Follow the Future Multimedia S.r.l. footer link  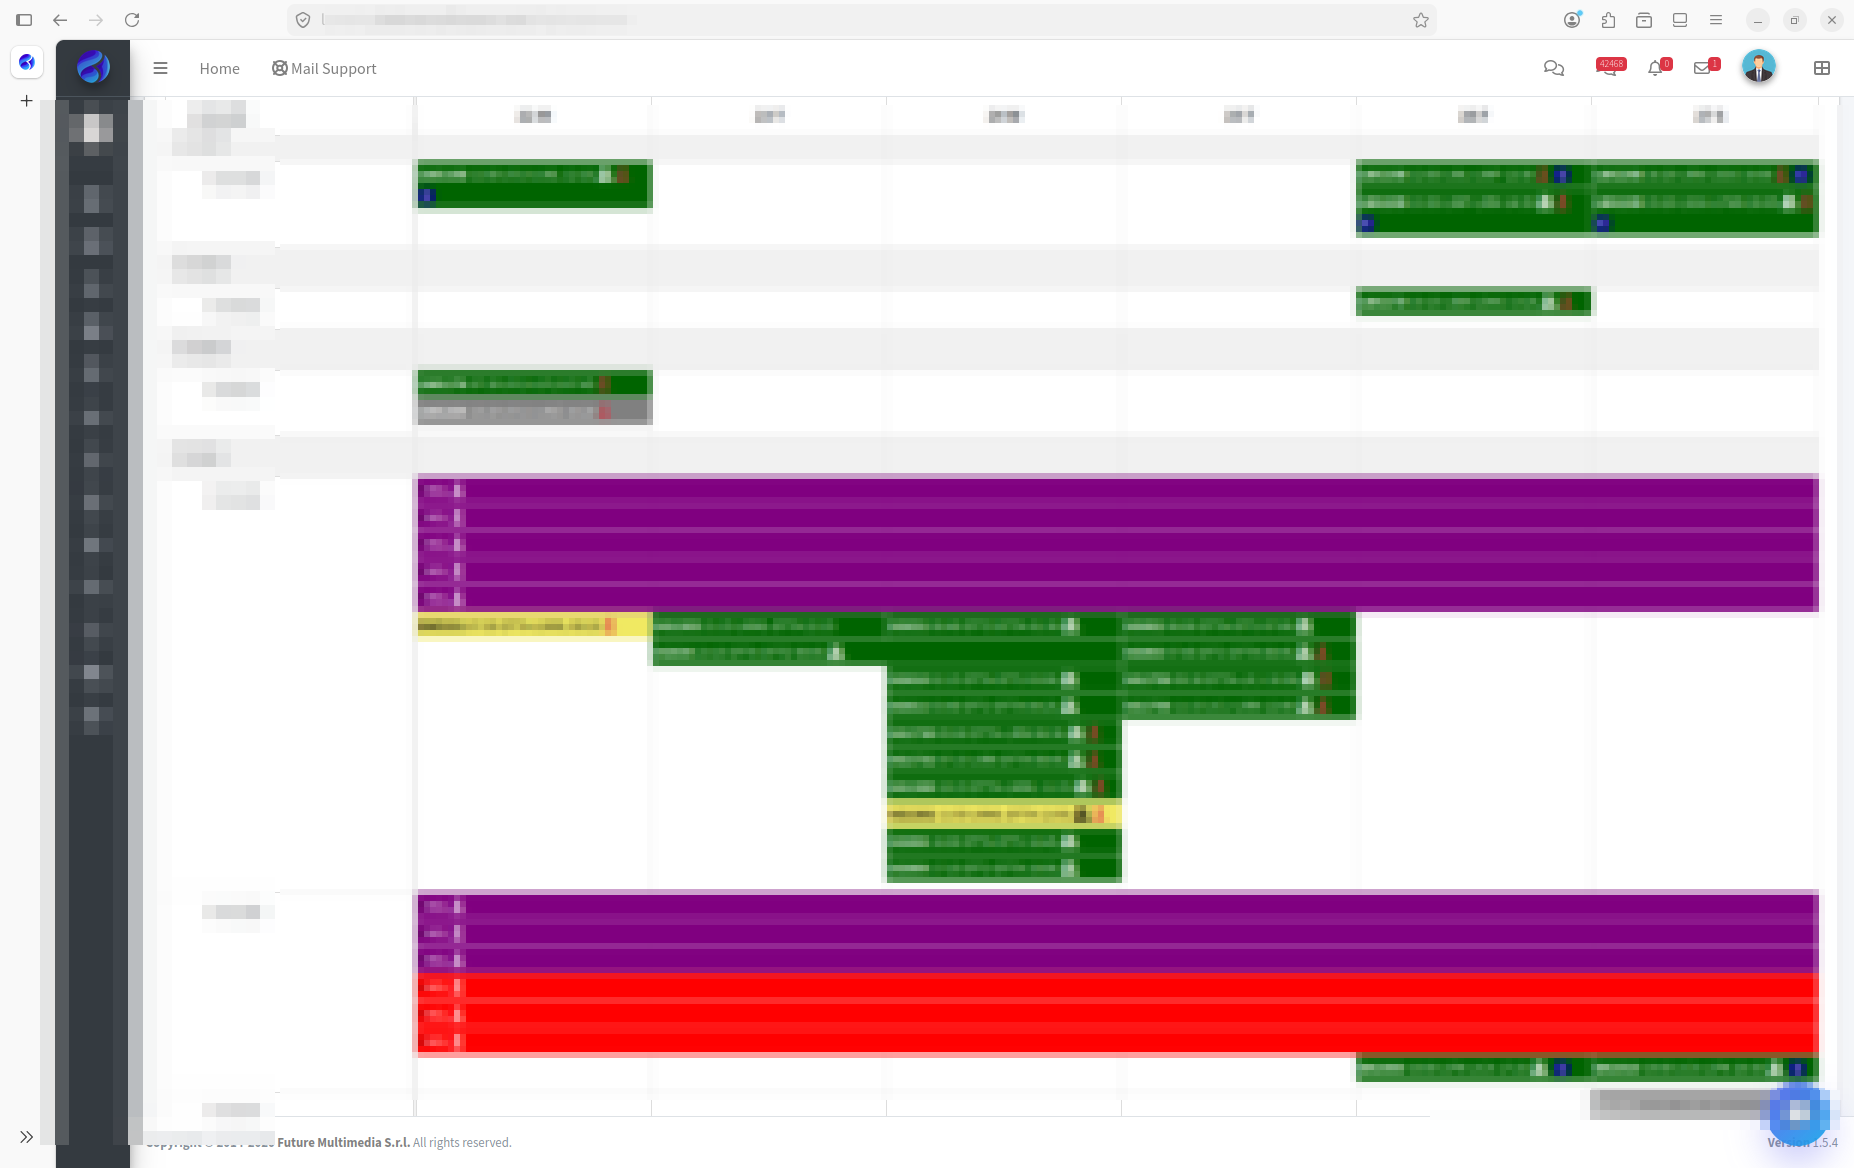click(343, 1142)
